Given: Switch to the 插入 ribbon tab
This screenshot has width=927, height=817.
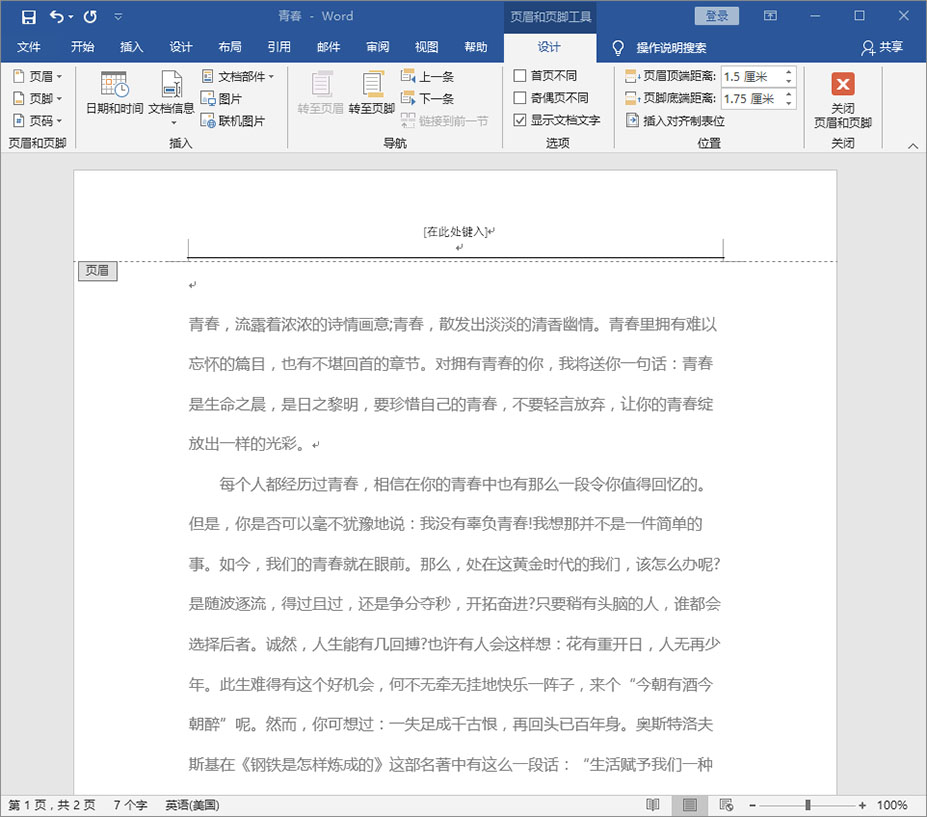Looking at the screenshot, I should 131,47.
